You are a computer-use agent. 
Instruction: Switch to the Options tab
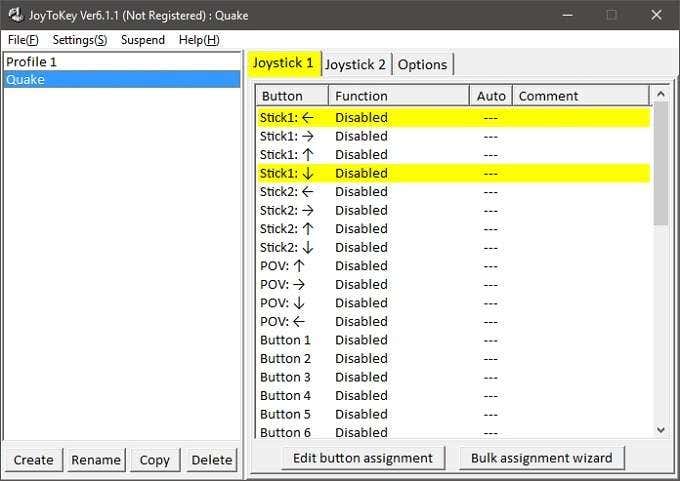[422, 64]
